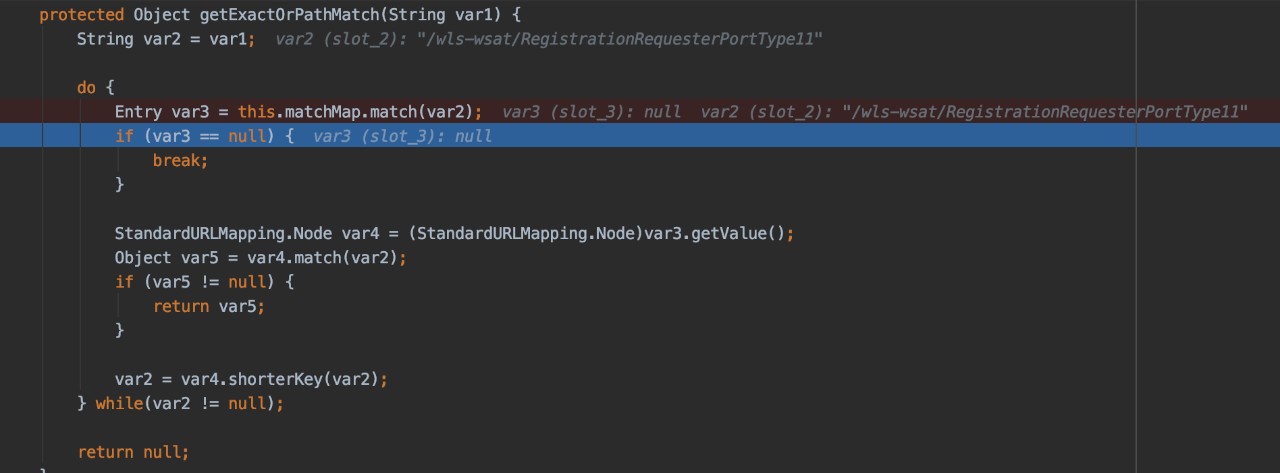Click the var4.match(var2) expression
Viewport: 1280px width, 473px height.
pos(322,258)
